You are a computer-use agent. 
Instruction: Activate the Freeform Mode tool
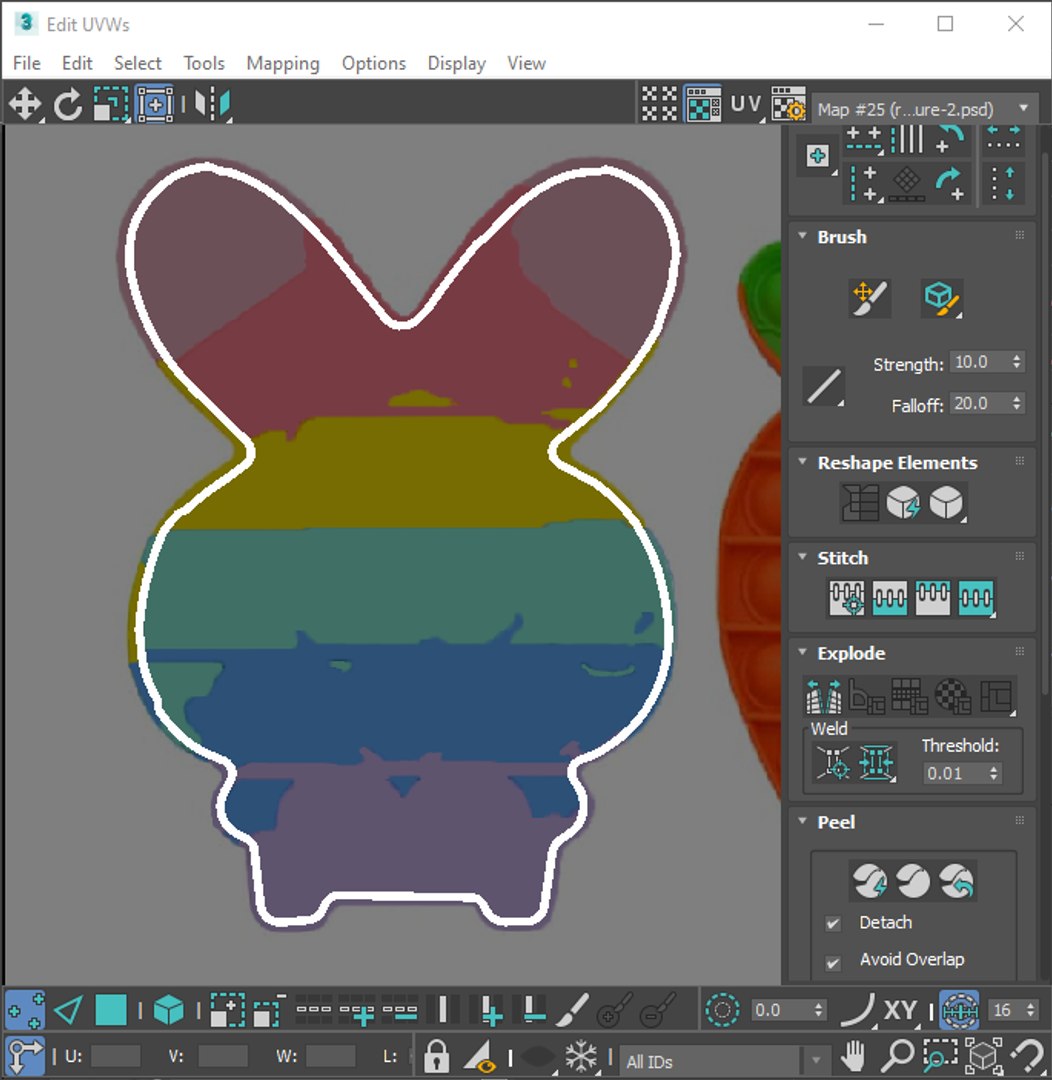[155, 105]
